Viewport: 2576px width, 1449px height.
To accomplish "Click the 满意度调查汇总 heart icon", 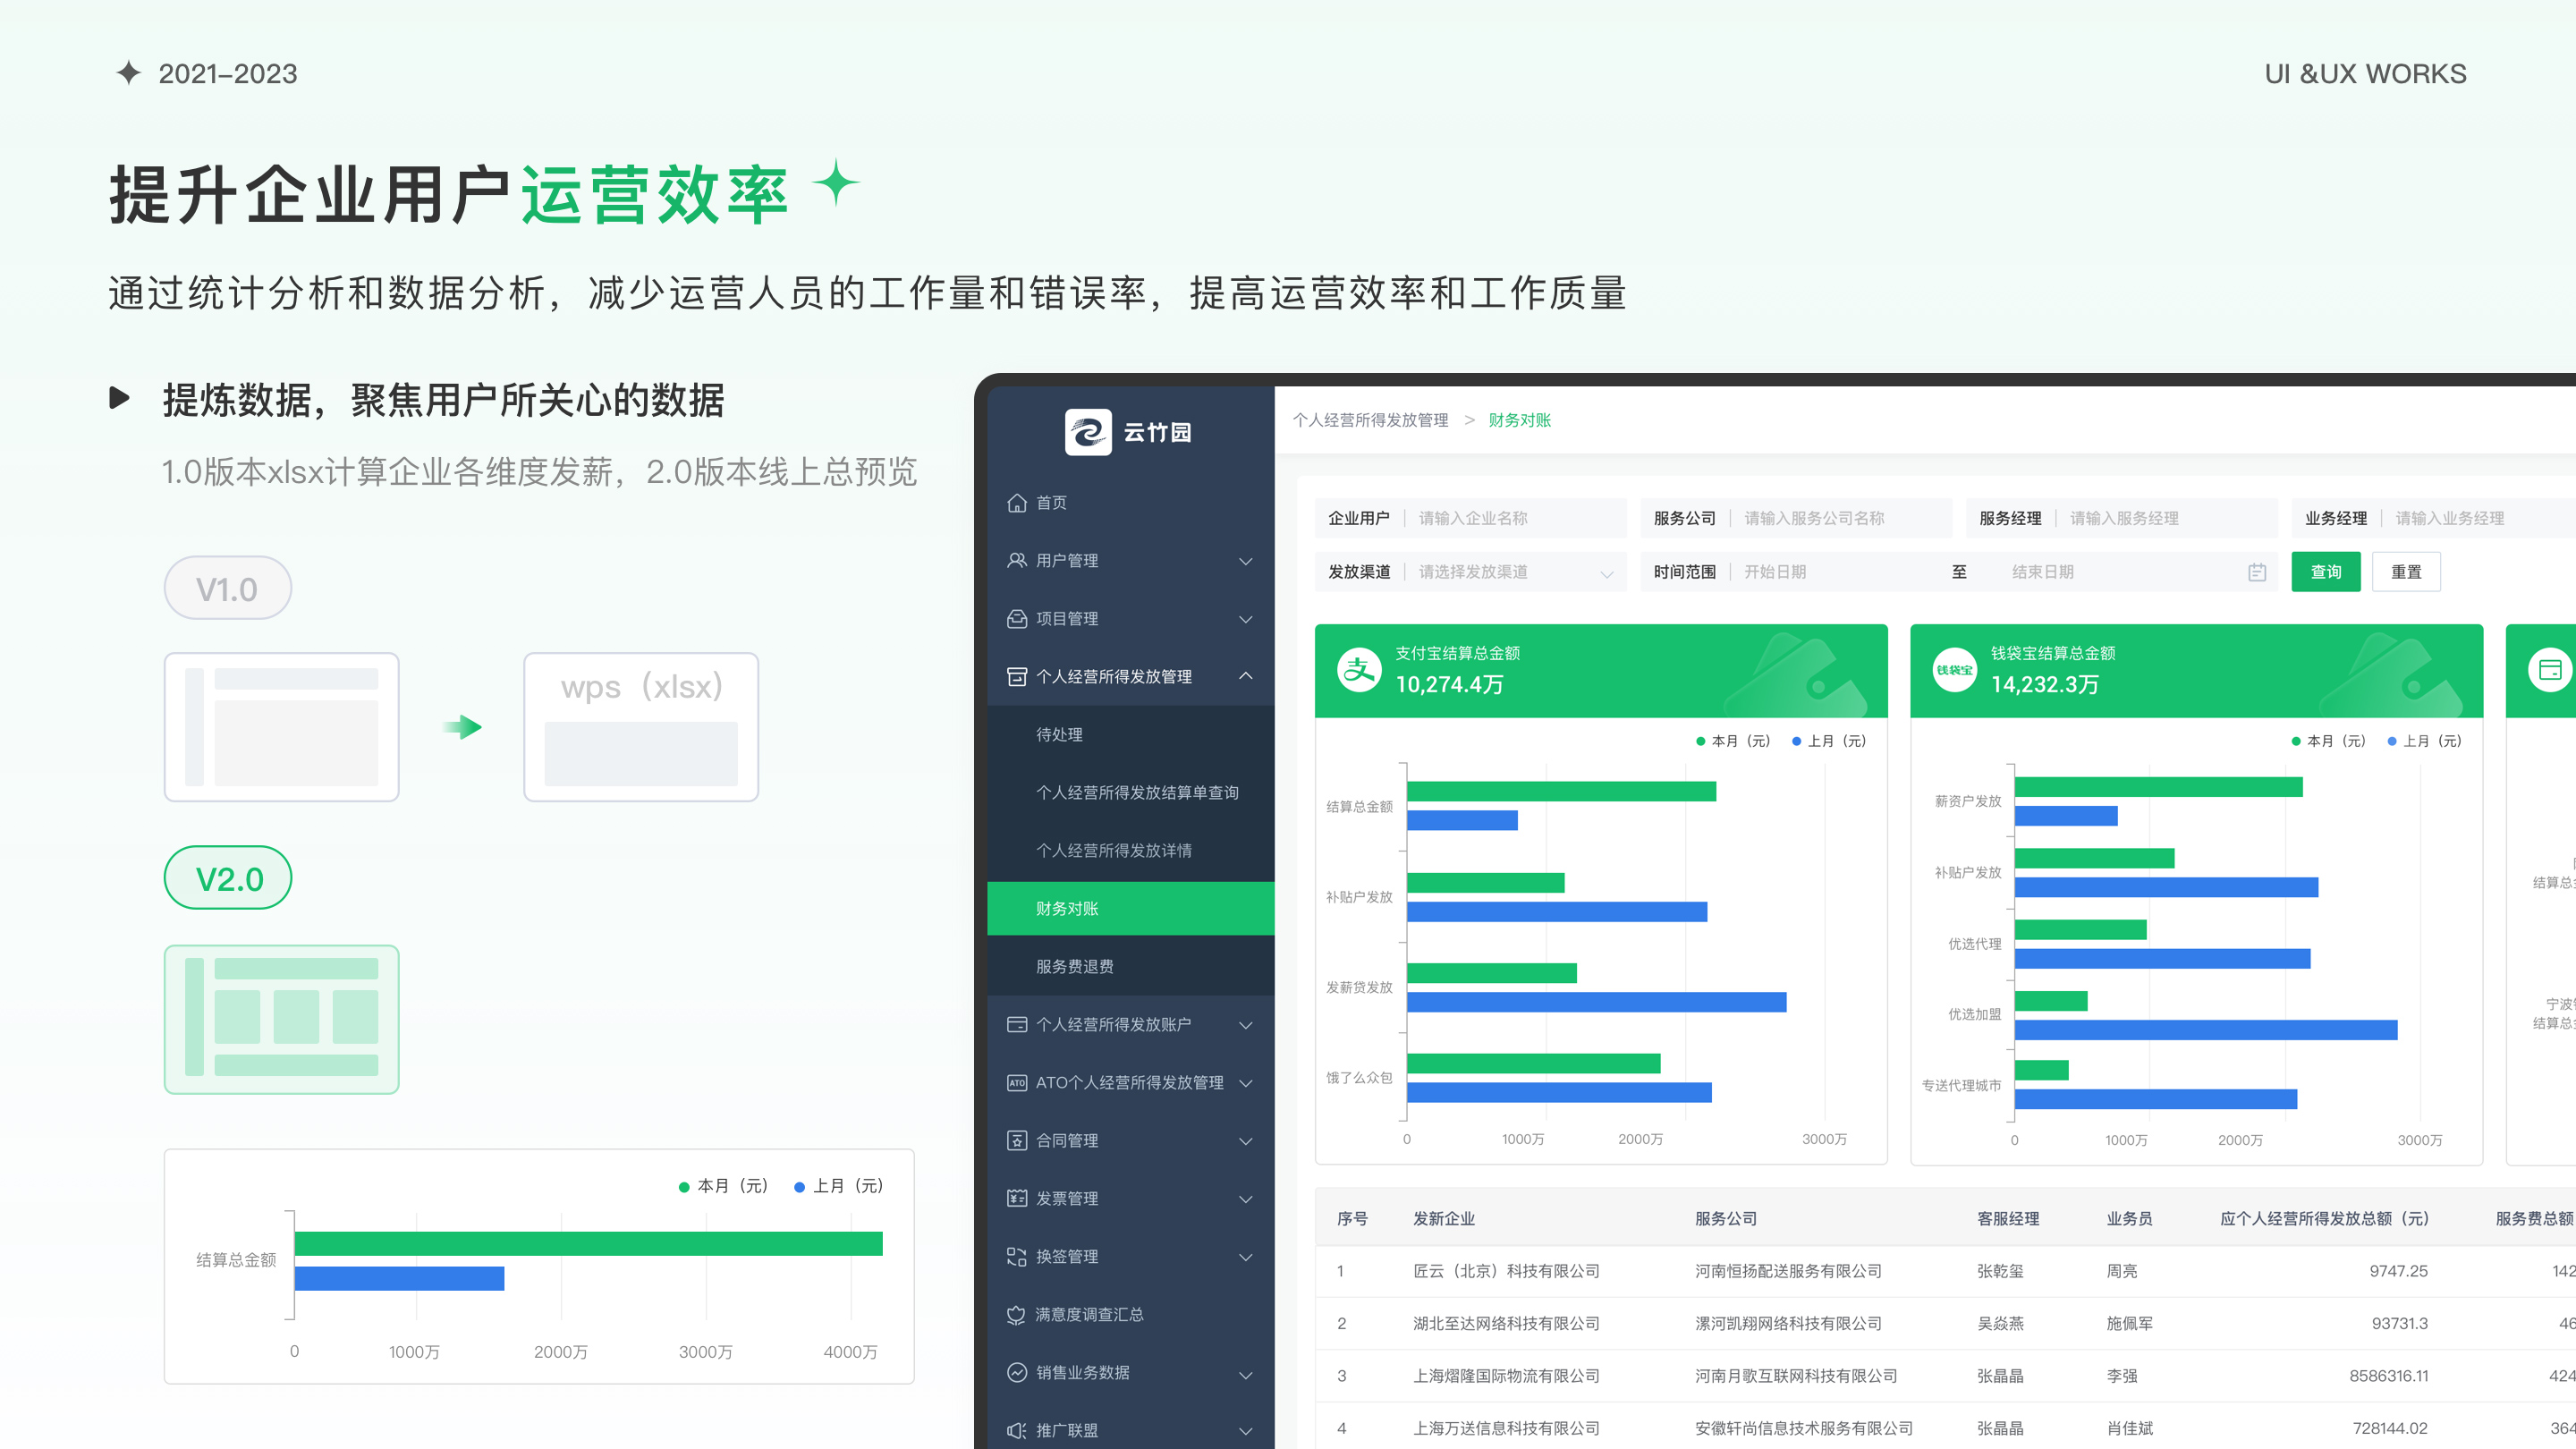I will 1016,1314.
